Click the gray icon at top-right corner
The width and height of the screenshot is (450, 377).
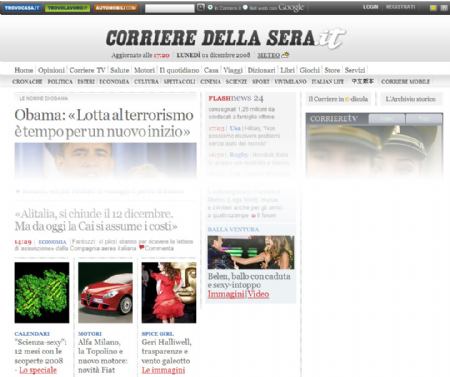point(444,8)
